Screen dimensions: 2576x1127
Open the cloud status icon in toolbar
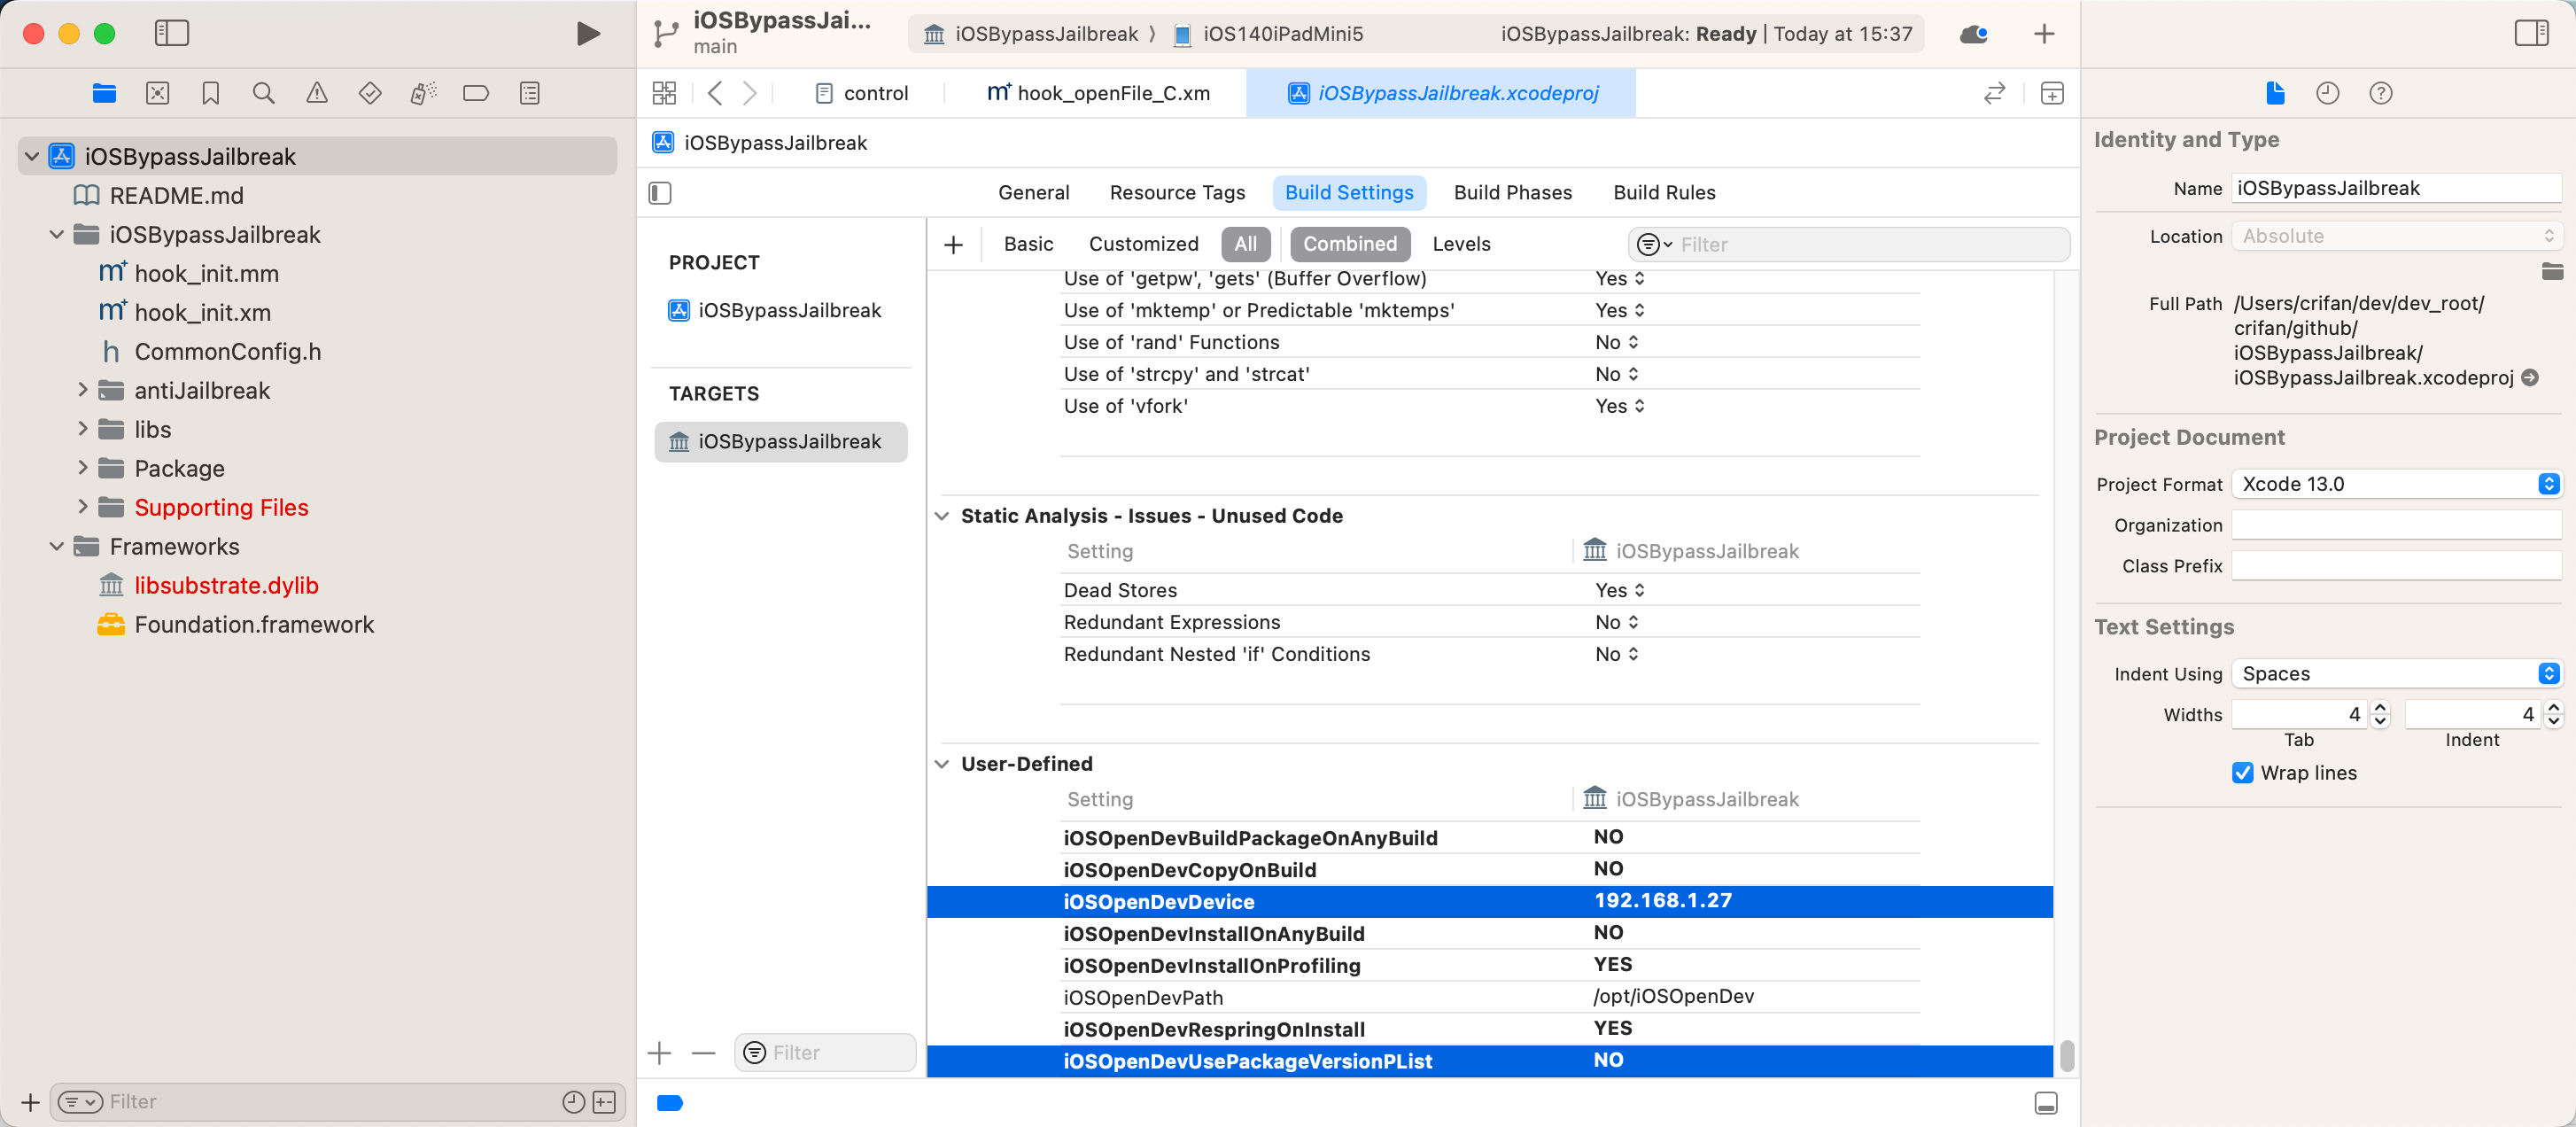(1973, 34)
